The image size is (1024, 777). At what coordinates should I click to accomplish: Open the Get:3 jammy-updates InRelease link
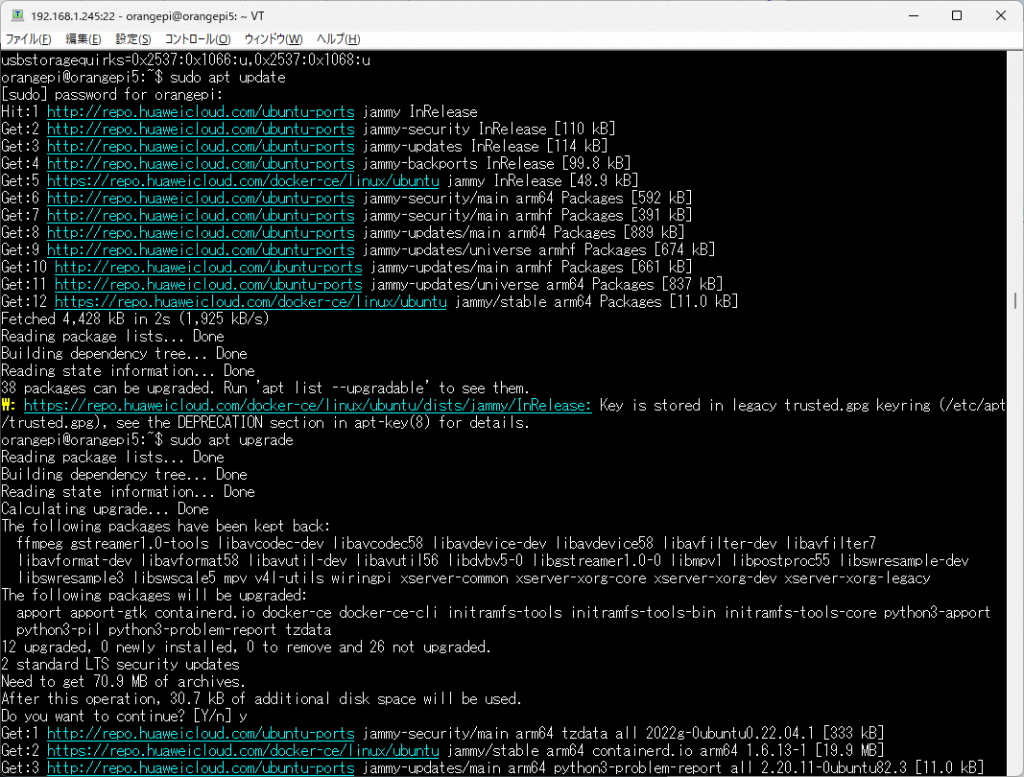[200, 146]
